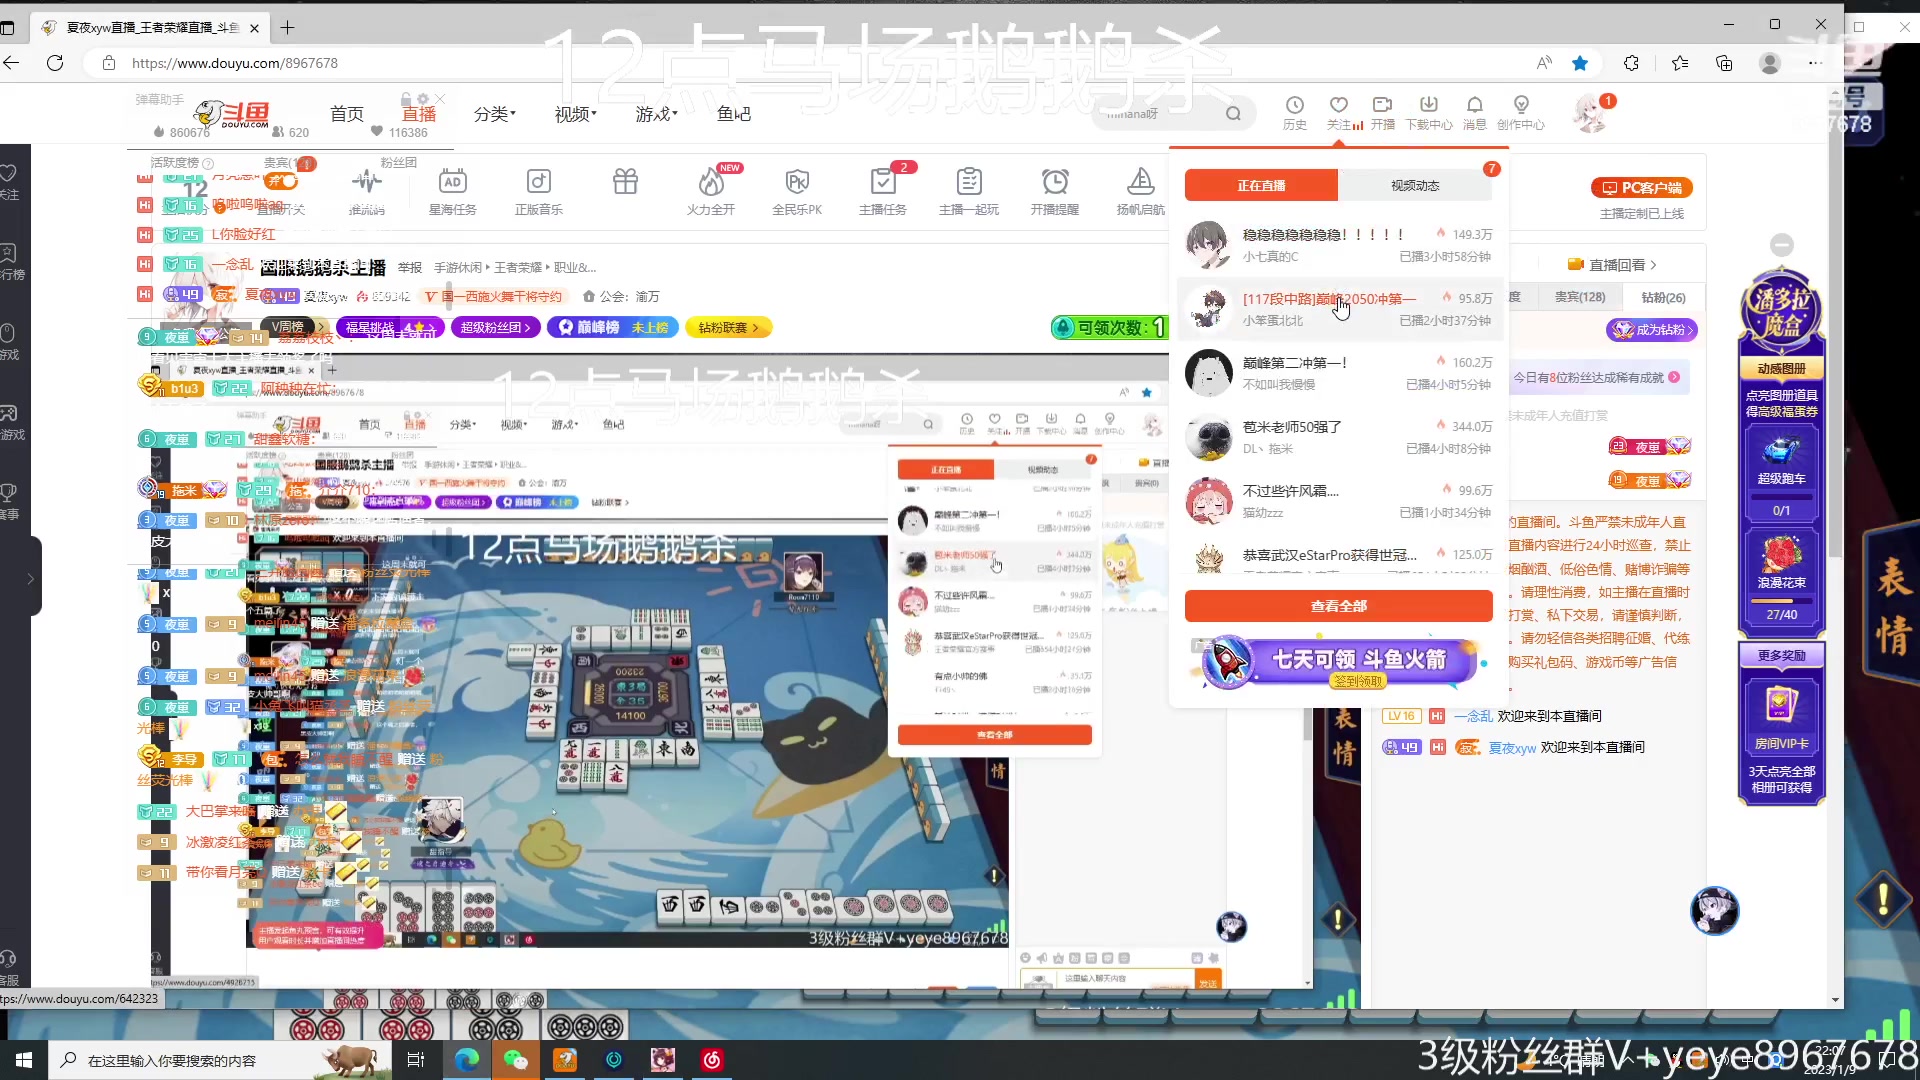Click the 查看全部 button

tap(1338, 606)
